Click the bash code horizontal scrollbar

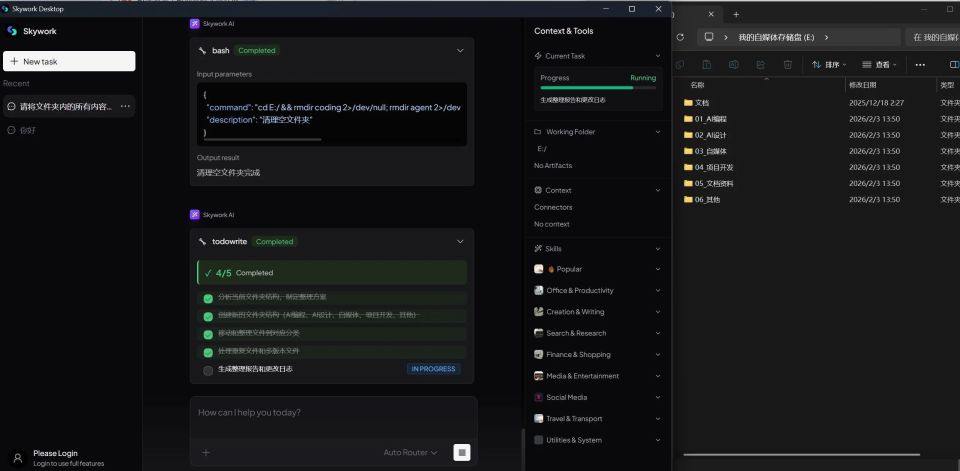point(262,140)
